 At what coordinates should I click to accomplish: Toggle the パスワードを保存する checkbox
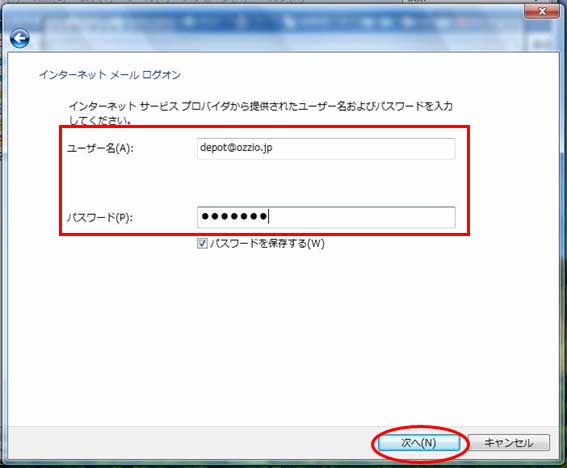point(202,243)
